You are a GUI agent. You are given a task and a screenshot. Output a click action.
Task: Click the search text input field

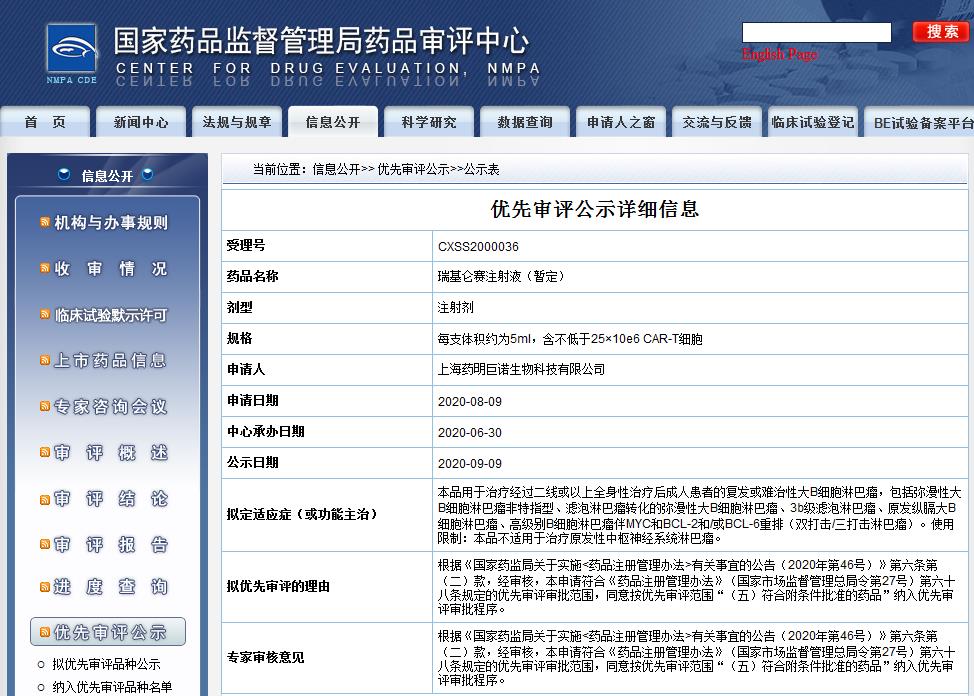click(x=816, y=32)
